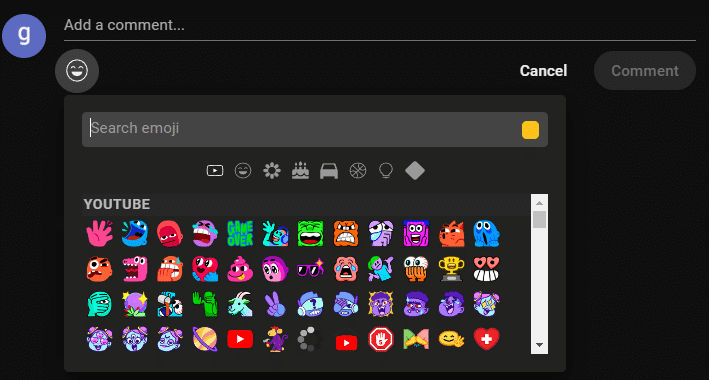Switch to the lightbulb objects category
Viewport: 709px width, 380px height.
[x=386, y=171]
